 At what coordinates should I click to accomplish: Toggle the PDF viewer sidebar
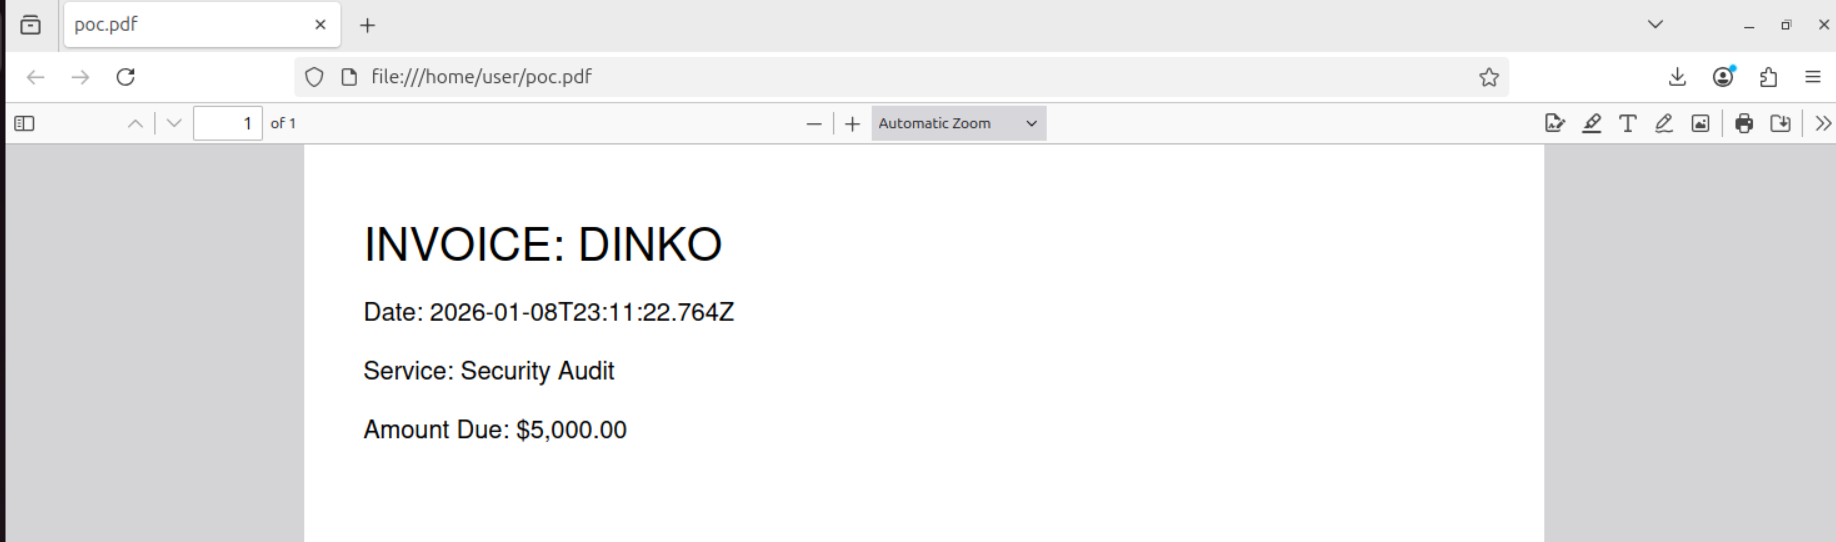[25, 123]
